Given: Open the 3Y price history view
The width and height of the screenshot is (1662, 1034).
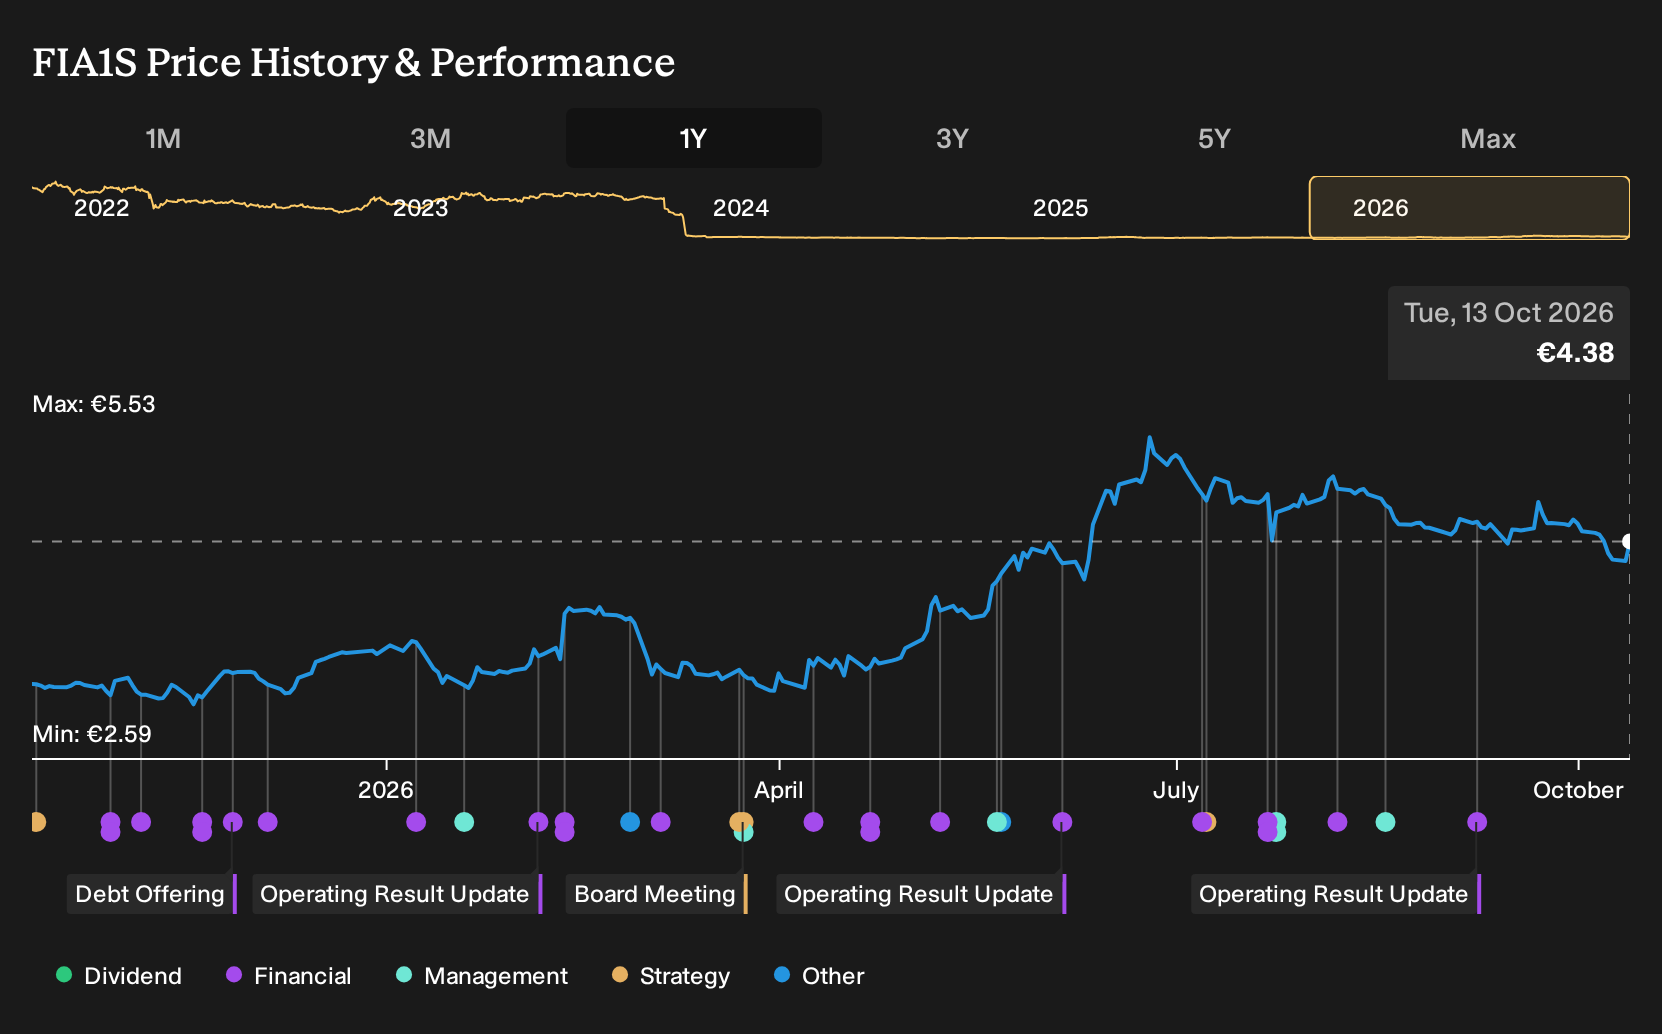Looking at the screenshot, I should pos(952,138).
